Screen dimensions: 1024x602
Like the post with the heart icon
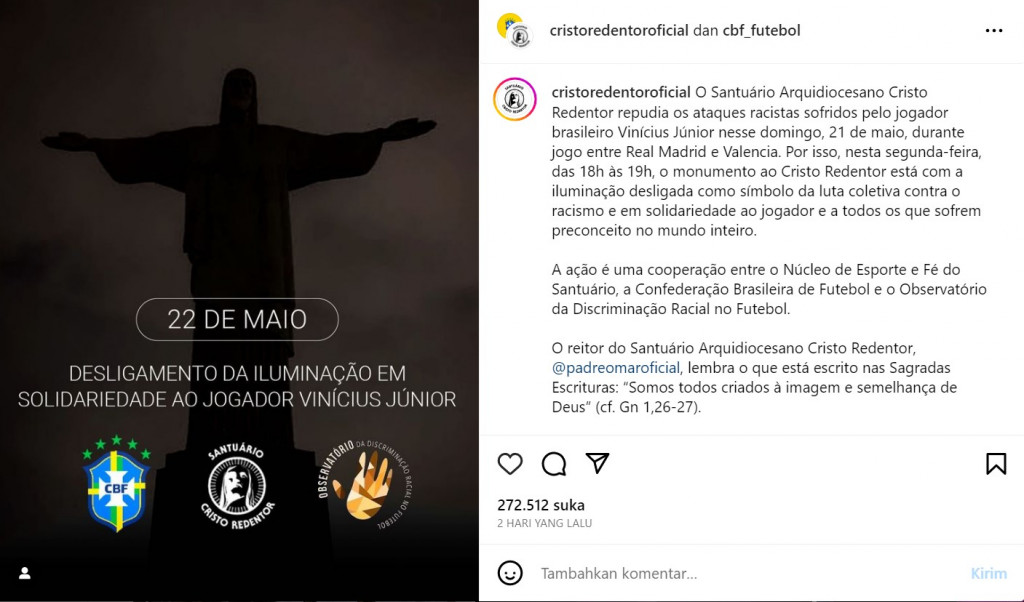pyautogui.click(x=510, y=464)
